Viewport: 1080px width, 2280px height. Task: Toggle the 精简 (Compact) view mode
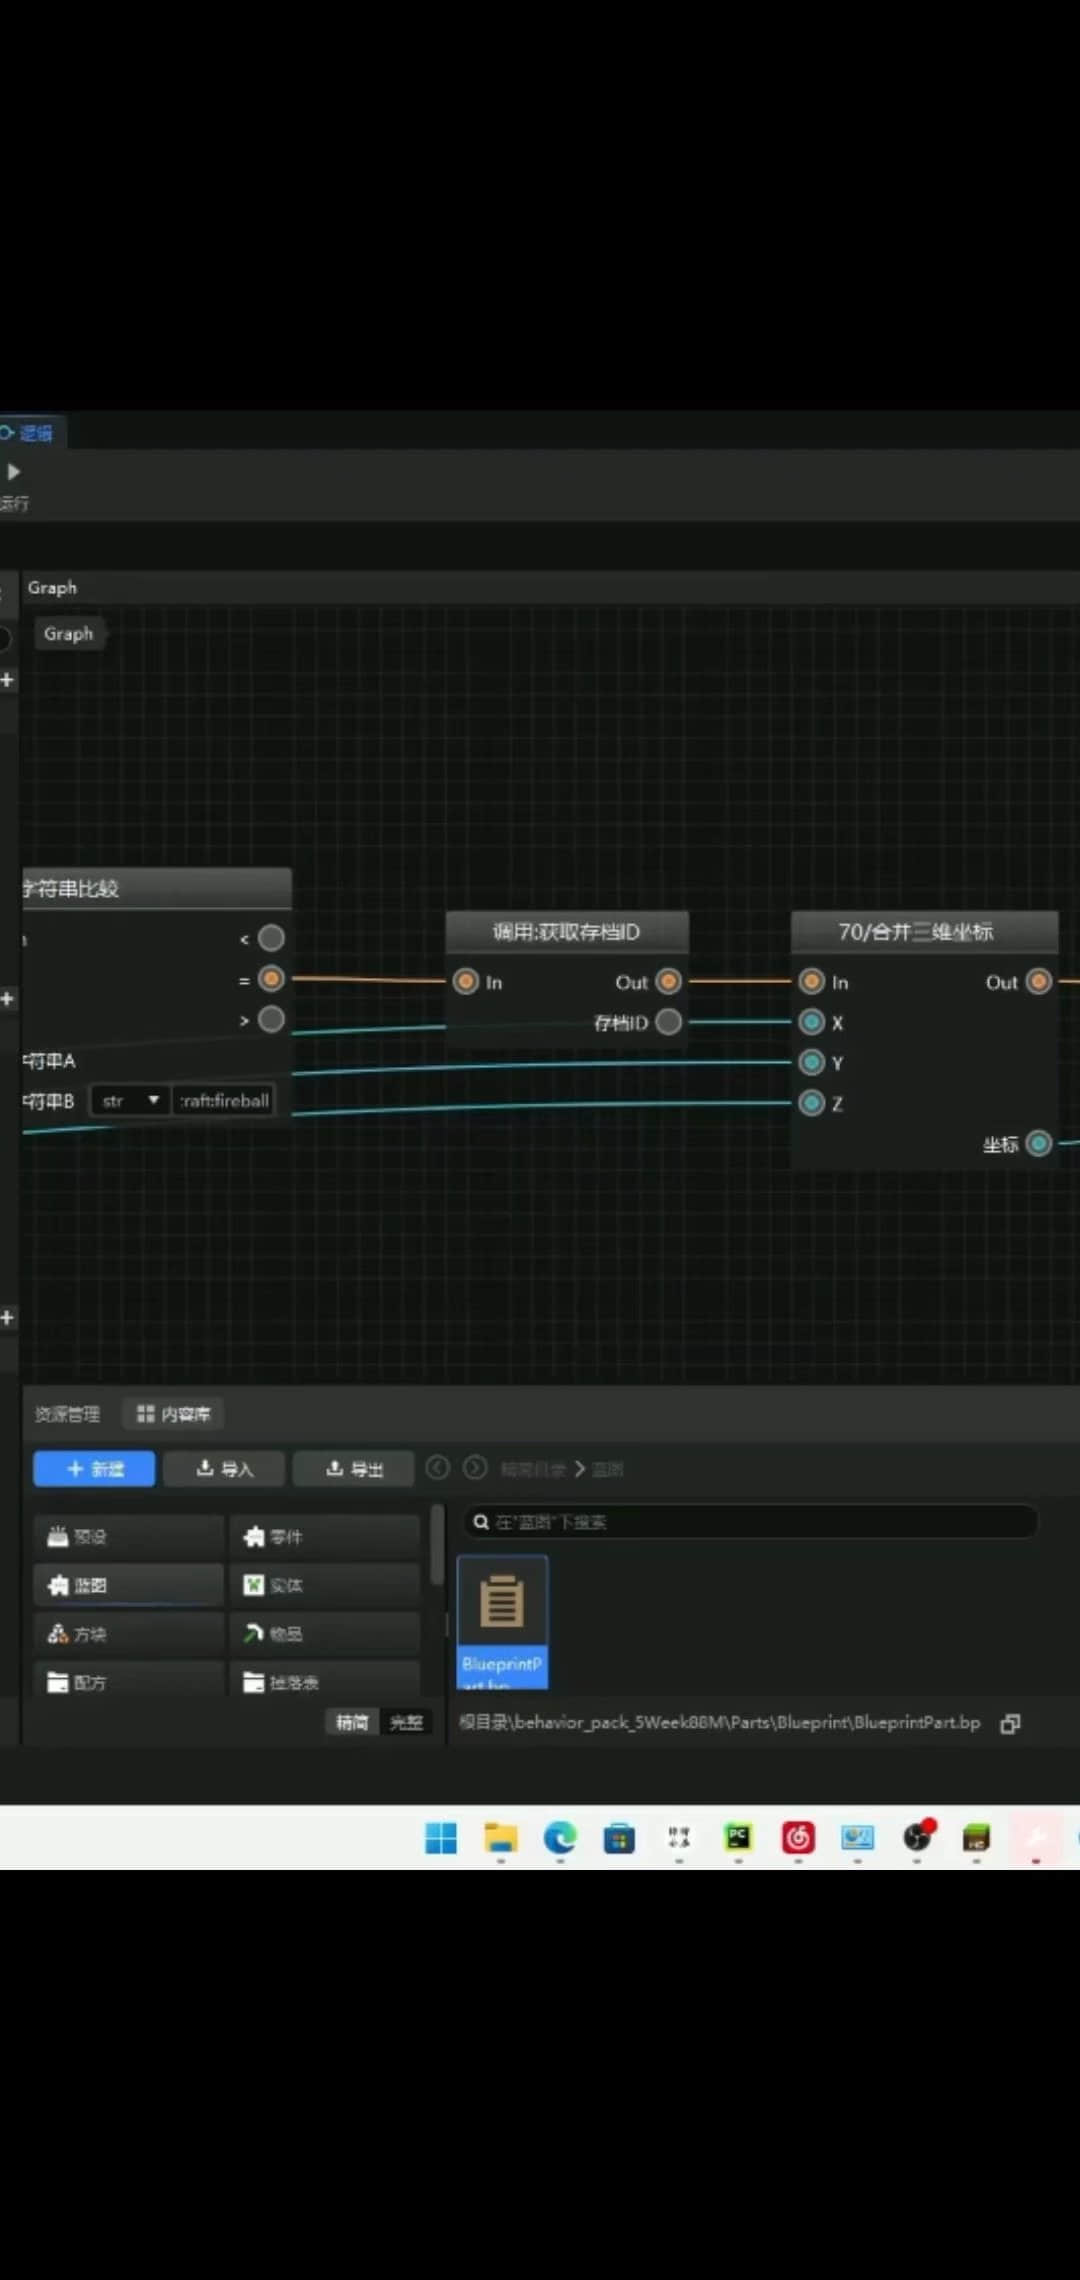pos(352,1722)
